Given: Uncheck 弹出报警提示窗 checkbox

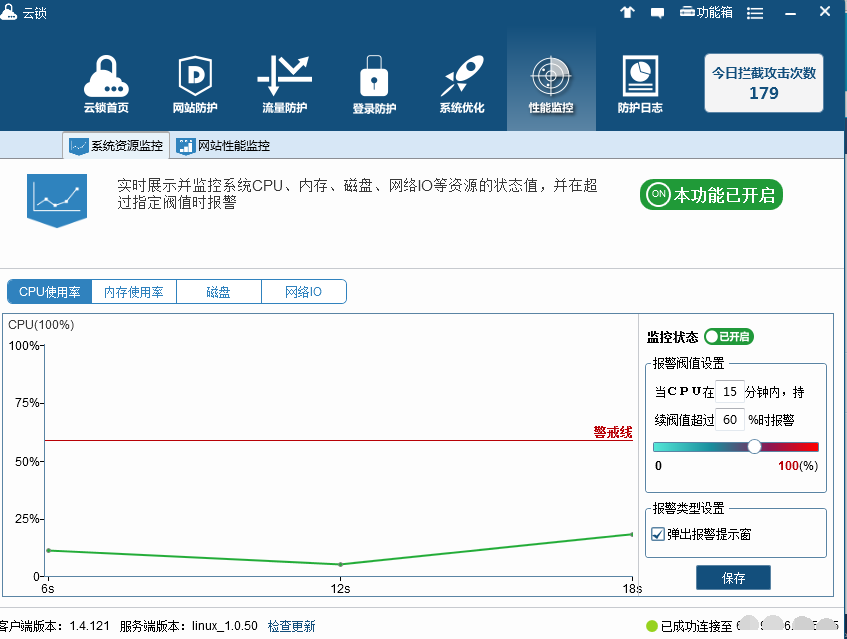Looking at the screenshot, I should [x=658, y=534].
